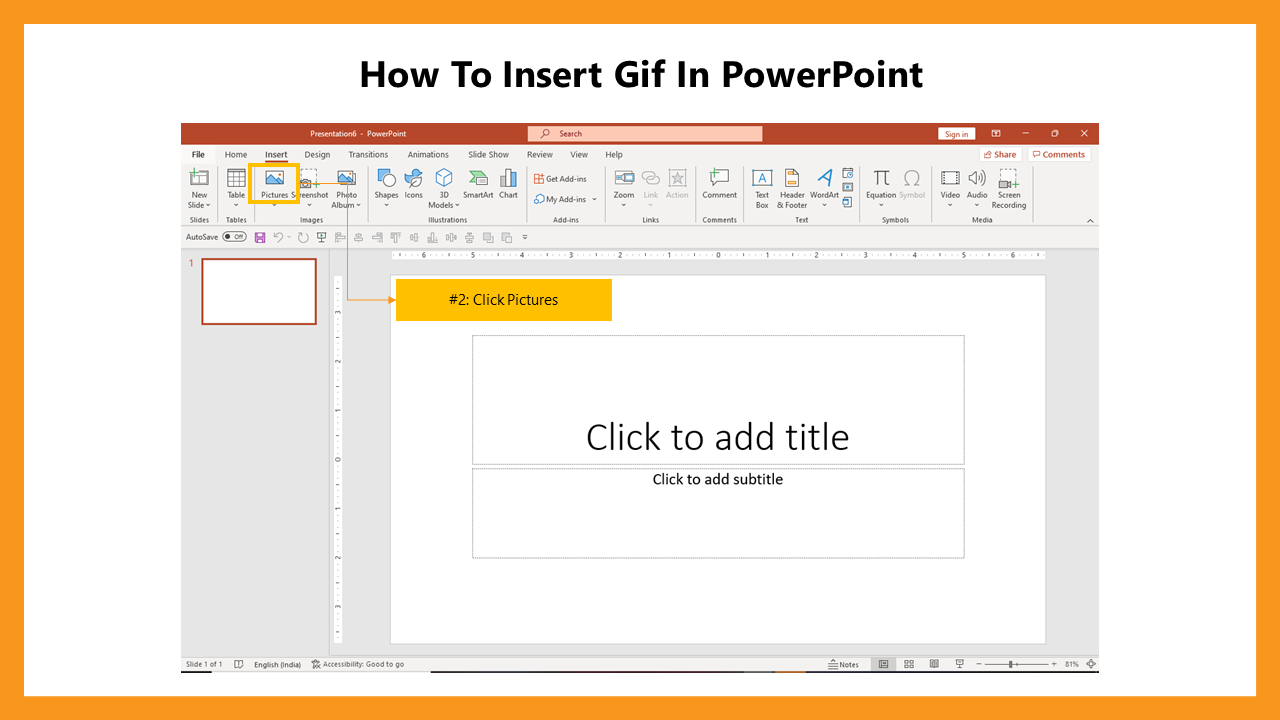This screenshot has width=1280, height=720.
Task: Expand the Equation dropdown arrow
Action: [x=881, y=206]
